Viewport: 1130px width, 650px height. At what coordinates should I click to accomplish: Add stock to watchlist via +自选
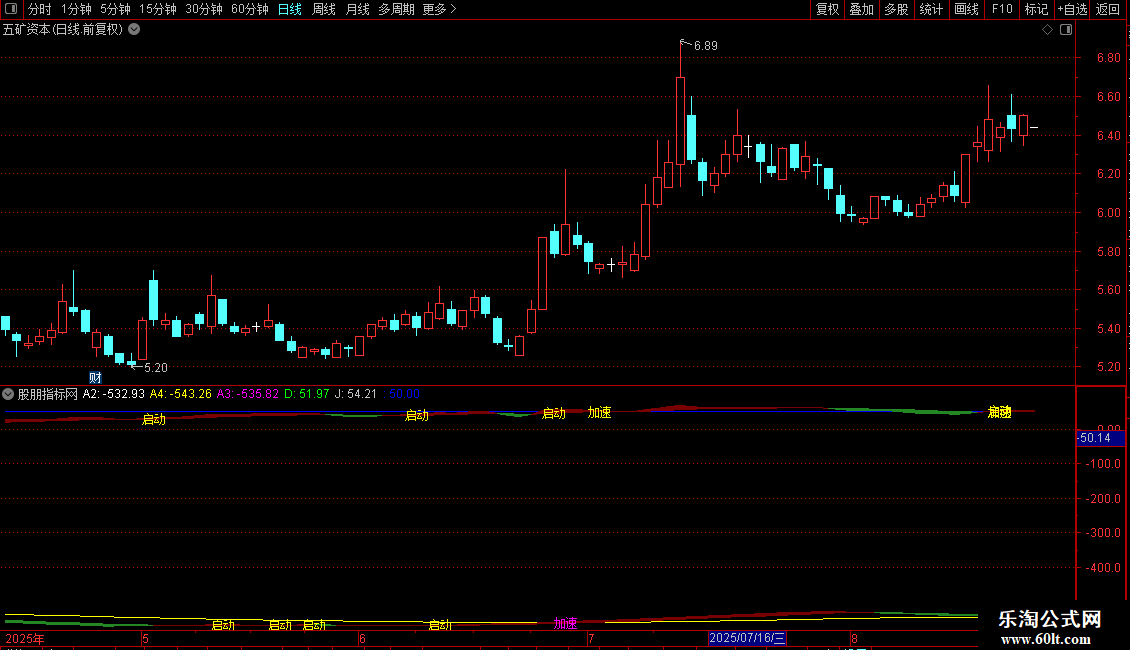1072,9
